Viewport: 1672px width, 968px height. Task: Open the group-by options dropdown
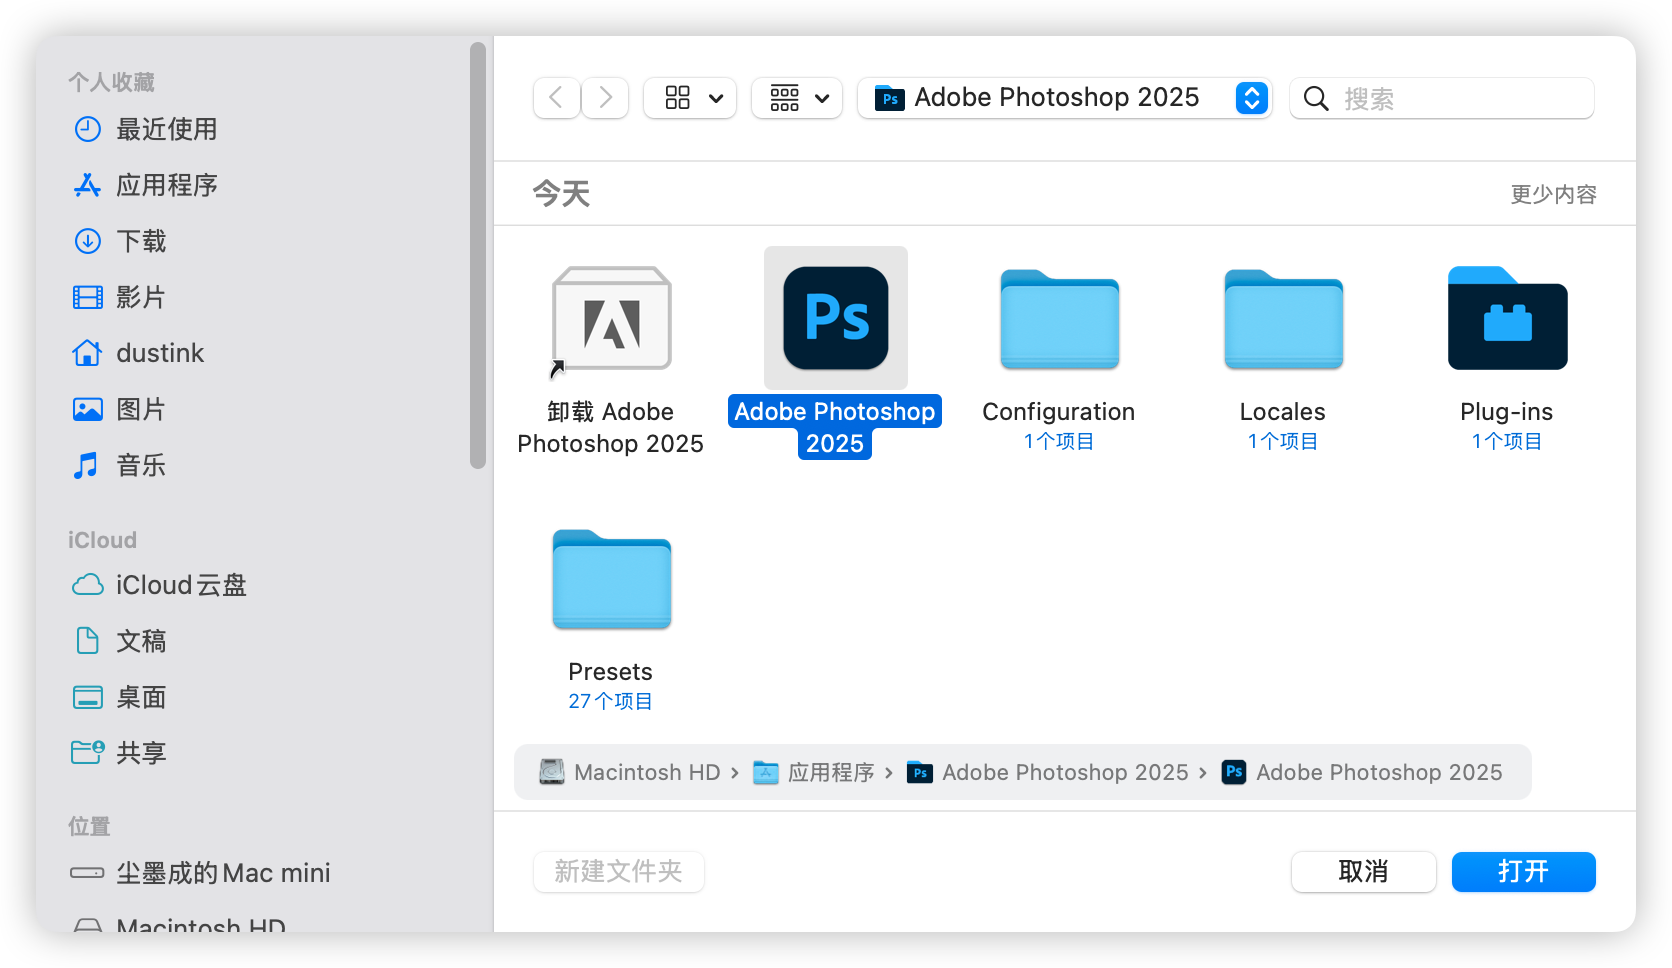[x=797, y=98]
